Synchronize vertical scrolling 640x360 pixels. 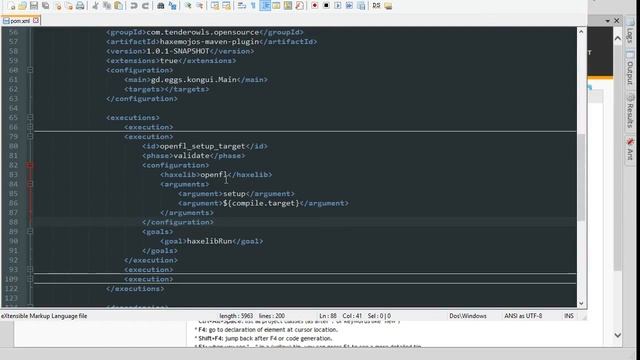pos(215,6)
